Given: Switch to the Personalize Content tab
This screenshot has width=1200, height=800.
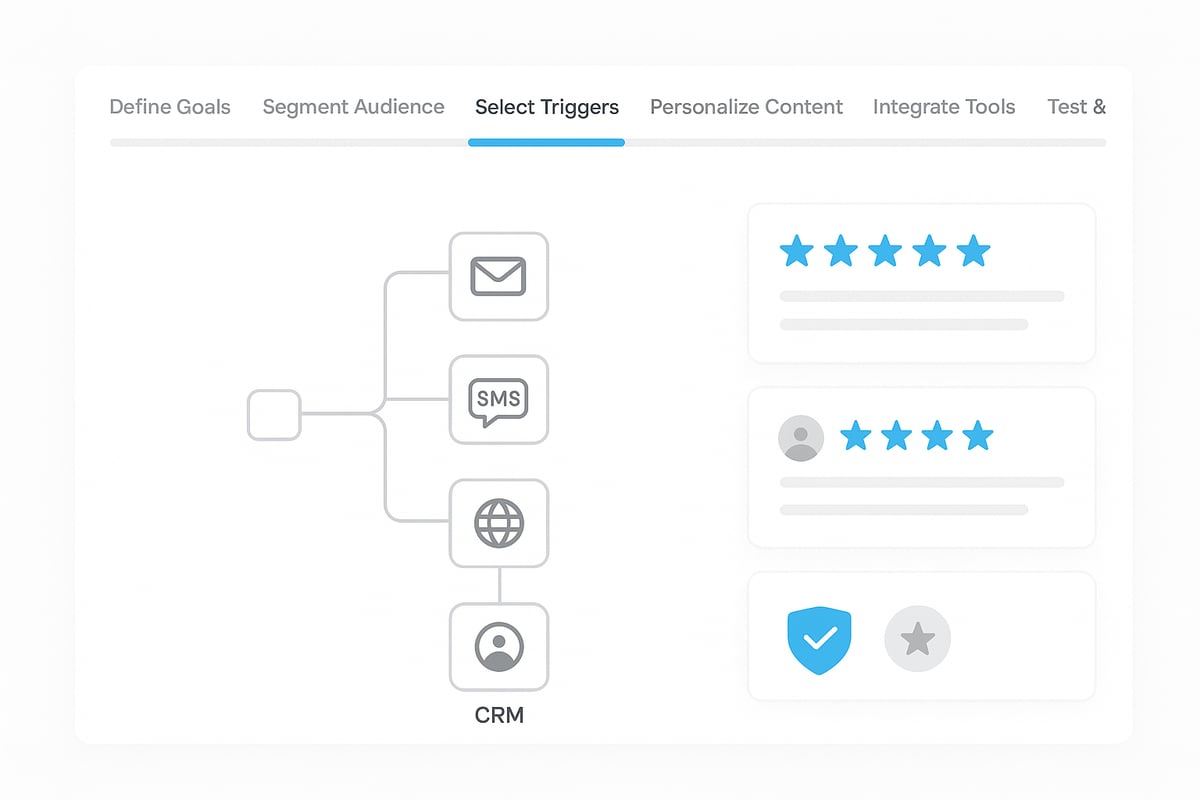Looking at the screenshot, I should [746, 107].
